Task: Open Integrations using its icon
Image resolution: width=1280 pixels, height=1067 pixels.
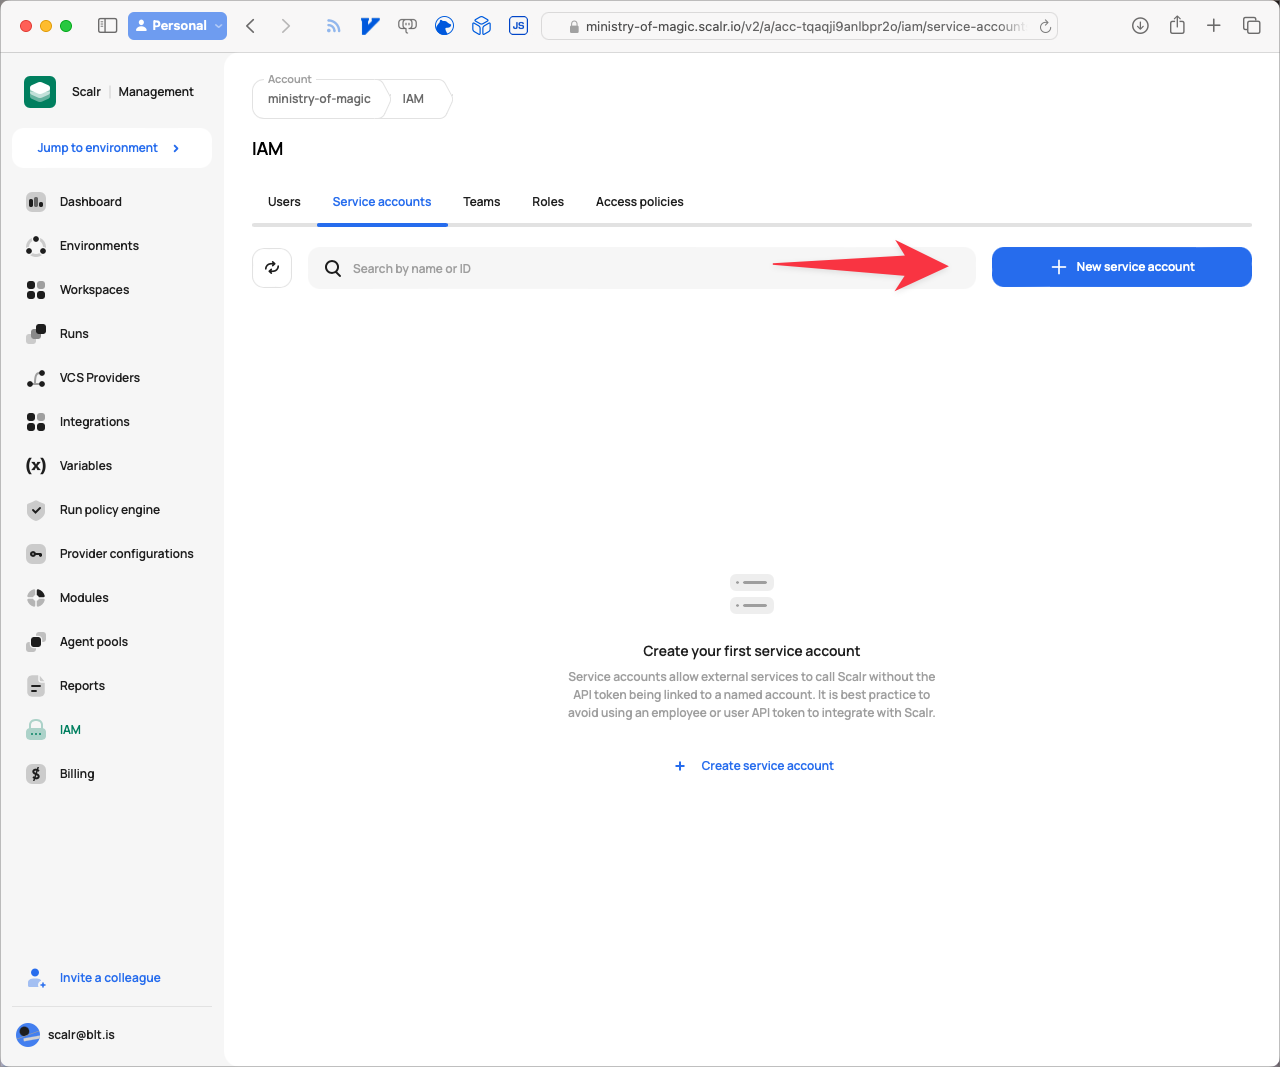Action: 36,422
